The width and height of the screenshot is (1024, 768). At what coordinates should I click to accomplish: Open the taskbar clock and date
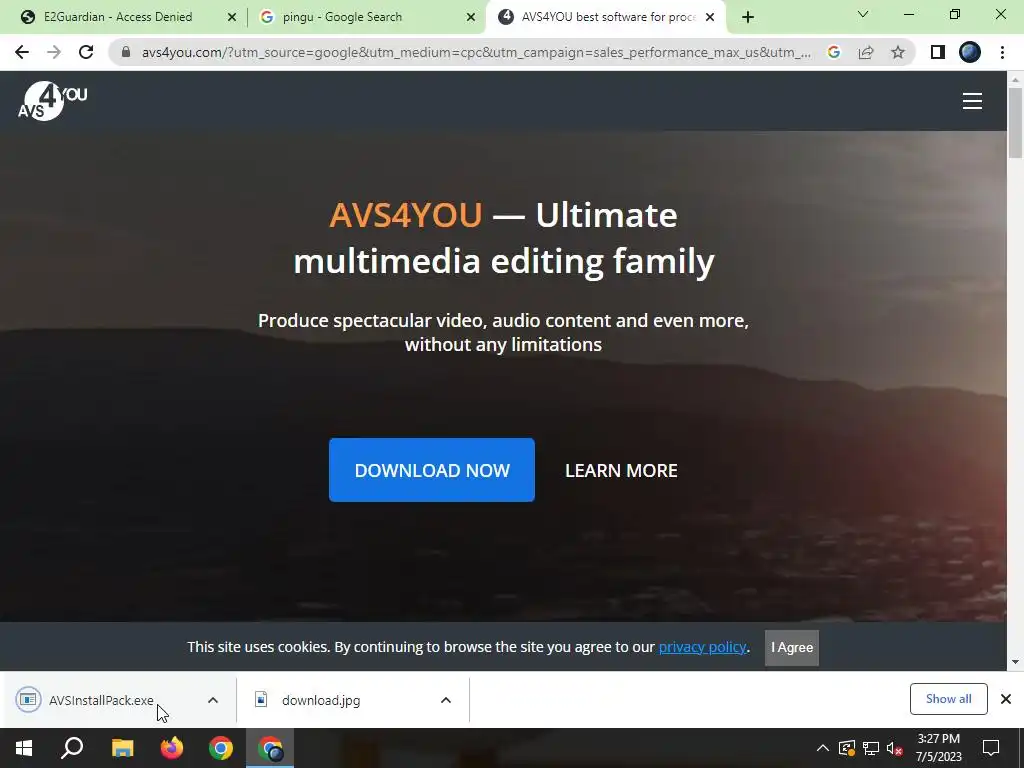tap(938, 748)
